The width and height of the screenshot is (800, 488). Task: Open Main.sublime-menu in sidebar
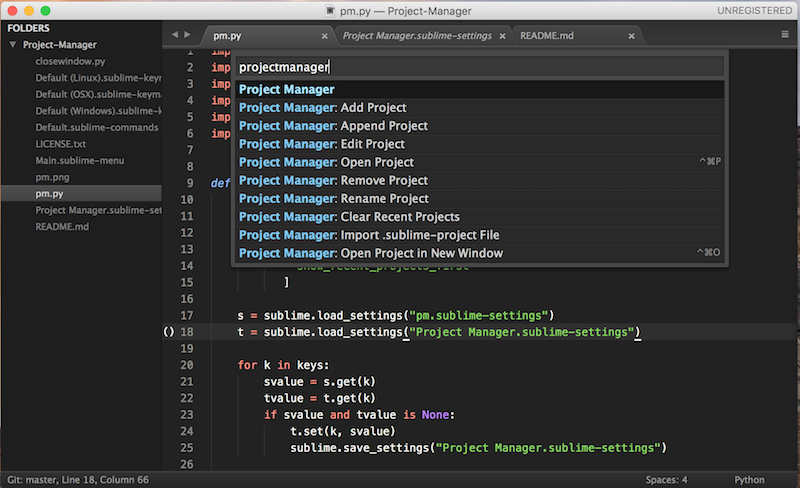(x=80, y=161)
